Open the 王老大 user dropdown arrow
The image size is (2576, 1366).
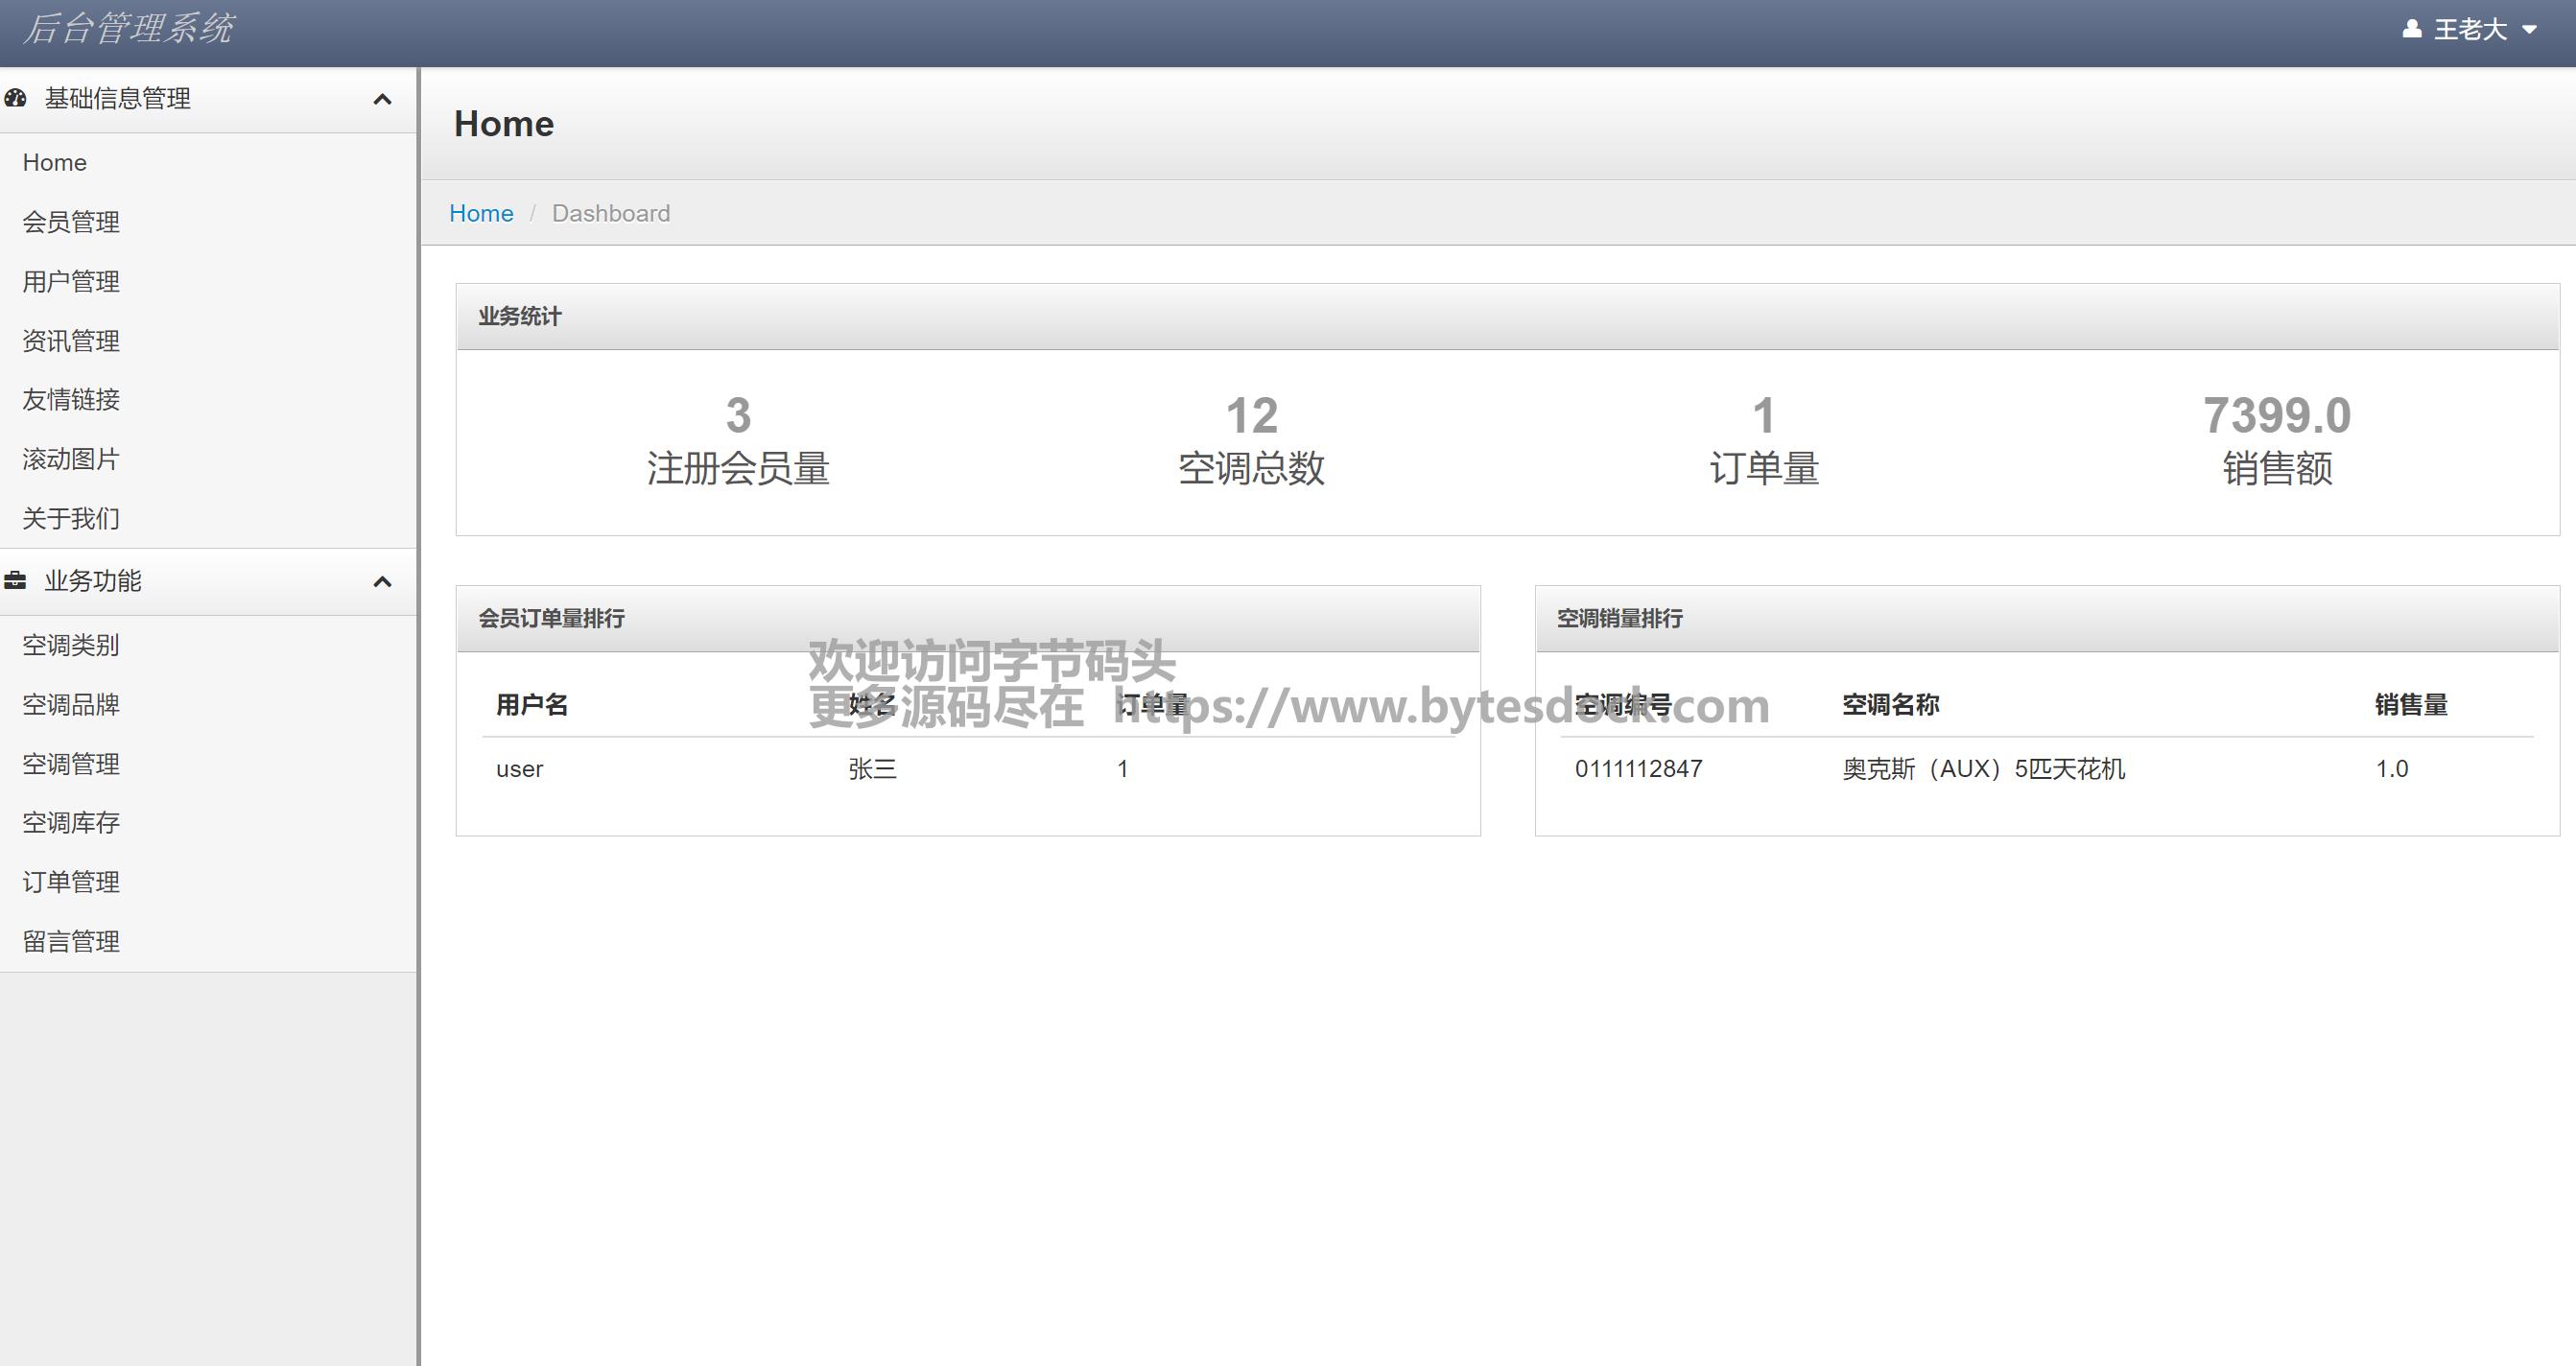point(2529,30)
